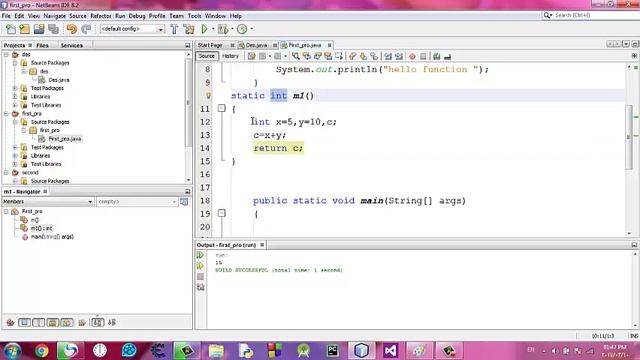Toggle Show Non-Public Members filter in Navigator
The width and height of the screenshot is (640, 360).
coord(53,322)
